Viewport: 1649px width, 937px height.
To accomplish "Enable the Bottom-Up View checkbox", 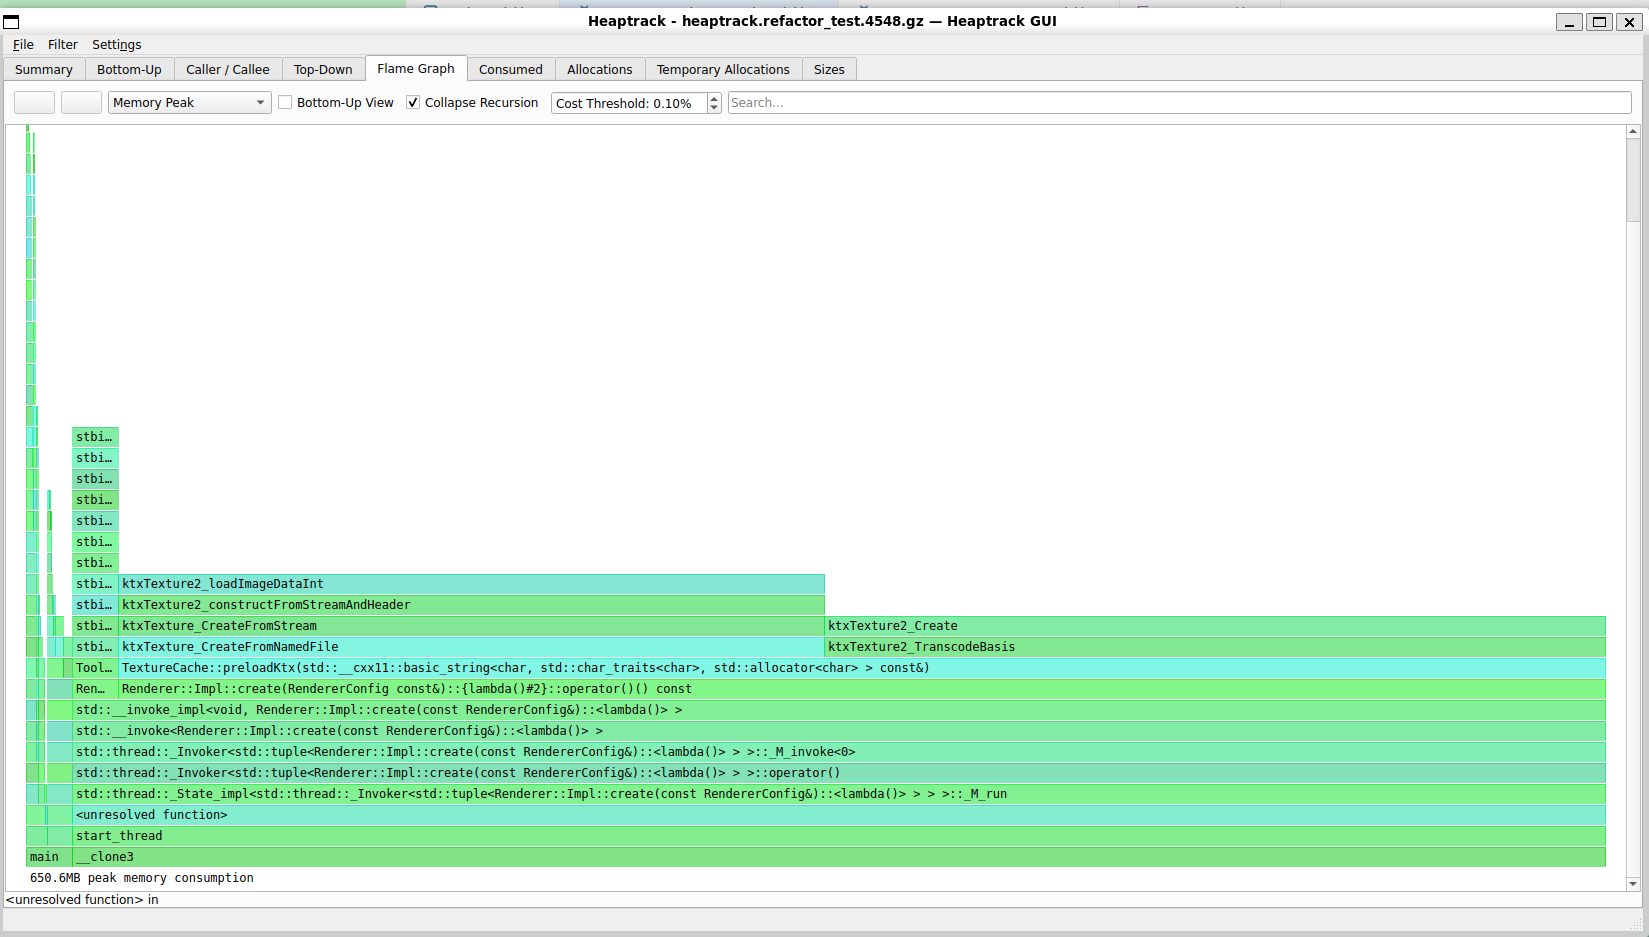I will tap(286, 102).
